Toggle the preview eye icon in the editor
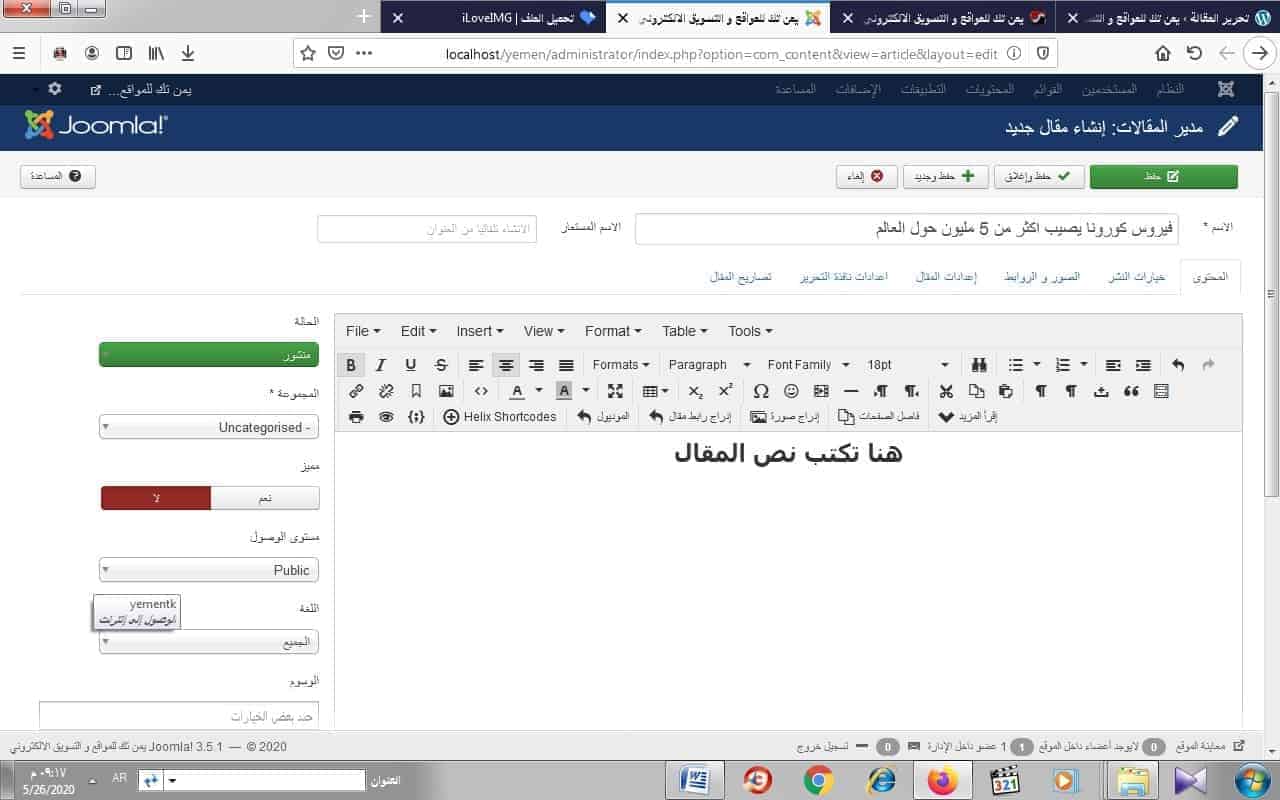 pyautogui.click(x=386, y=417)
